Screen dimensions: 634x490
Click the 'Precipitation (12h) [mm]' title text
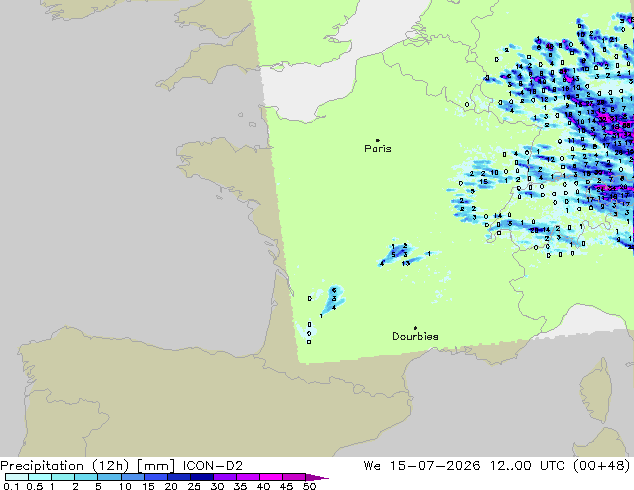tap(87, 466)
